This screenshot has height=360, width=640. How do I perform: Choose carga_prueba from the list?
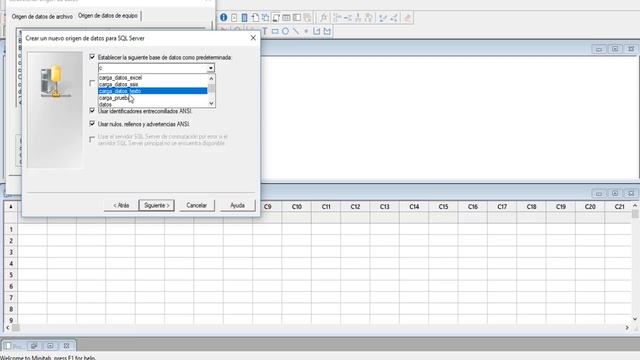click(x=153, y=98)
